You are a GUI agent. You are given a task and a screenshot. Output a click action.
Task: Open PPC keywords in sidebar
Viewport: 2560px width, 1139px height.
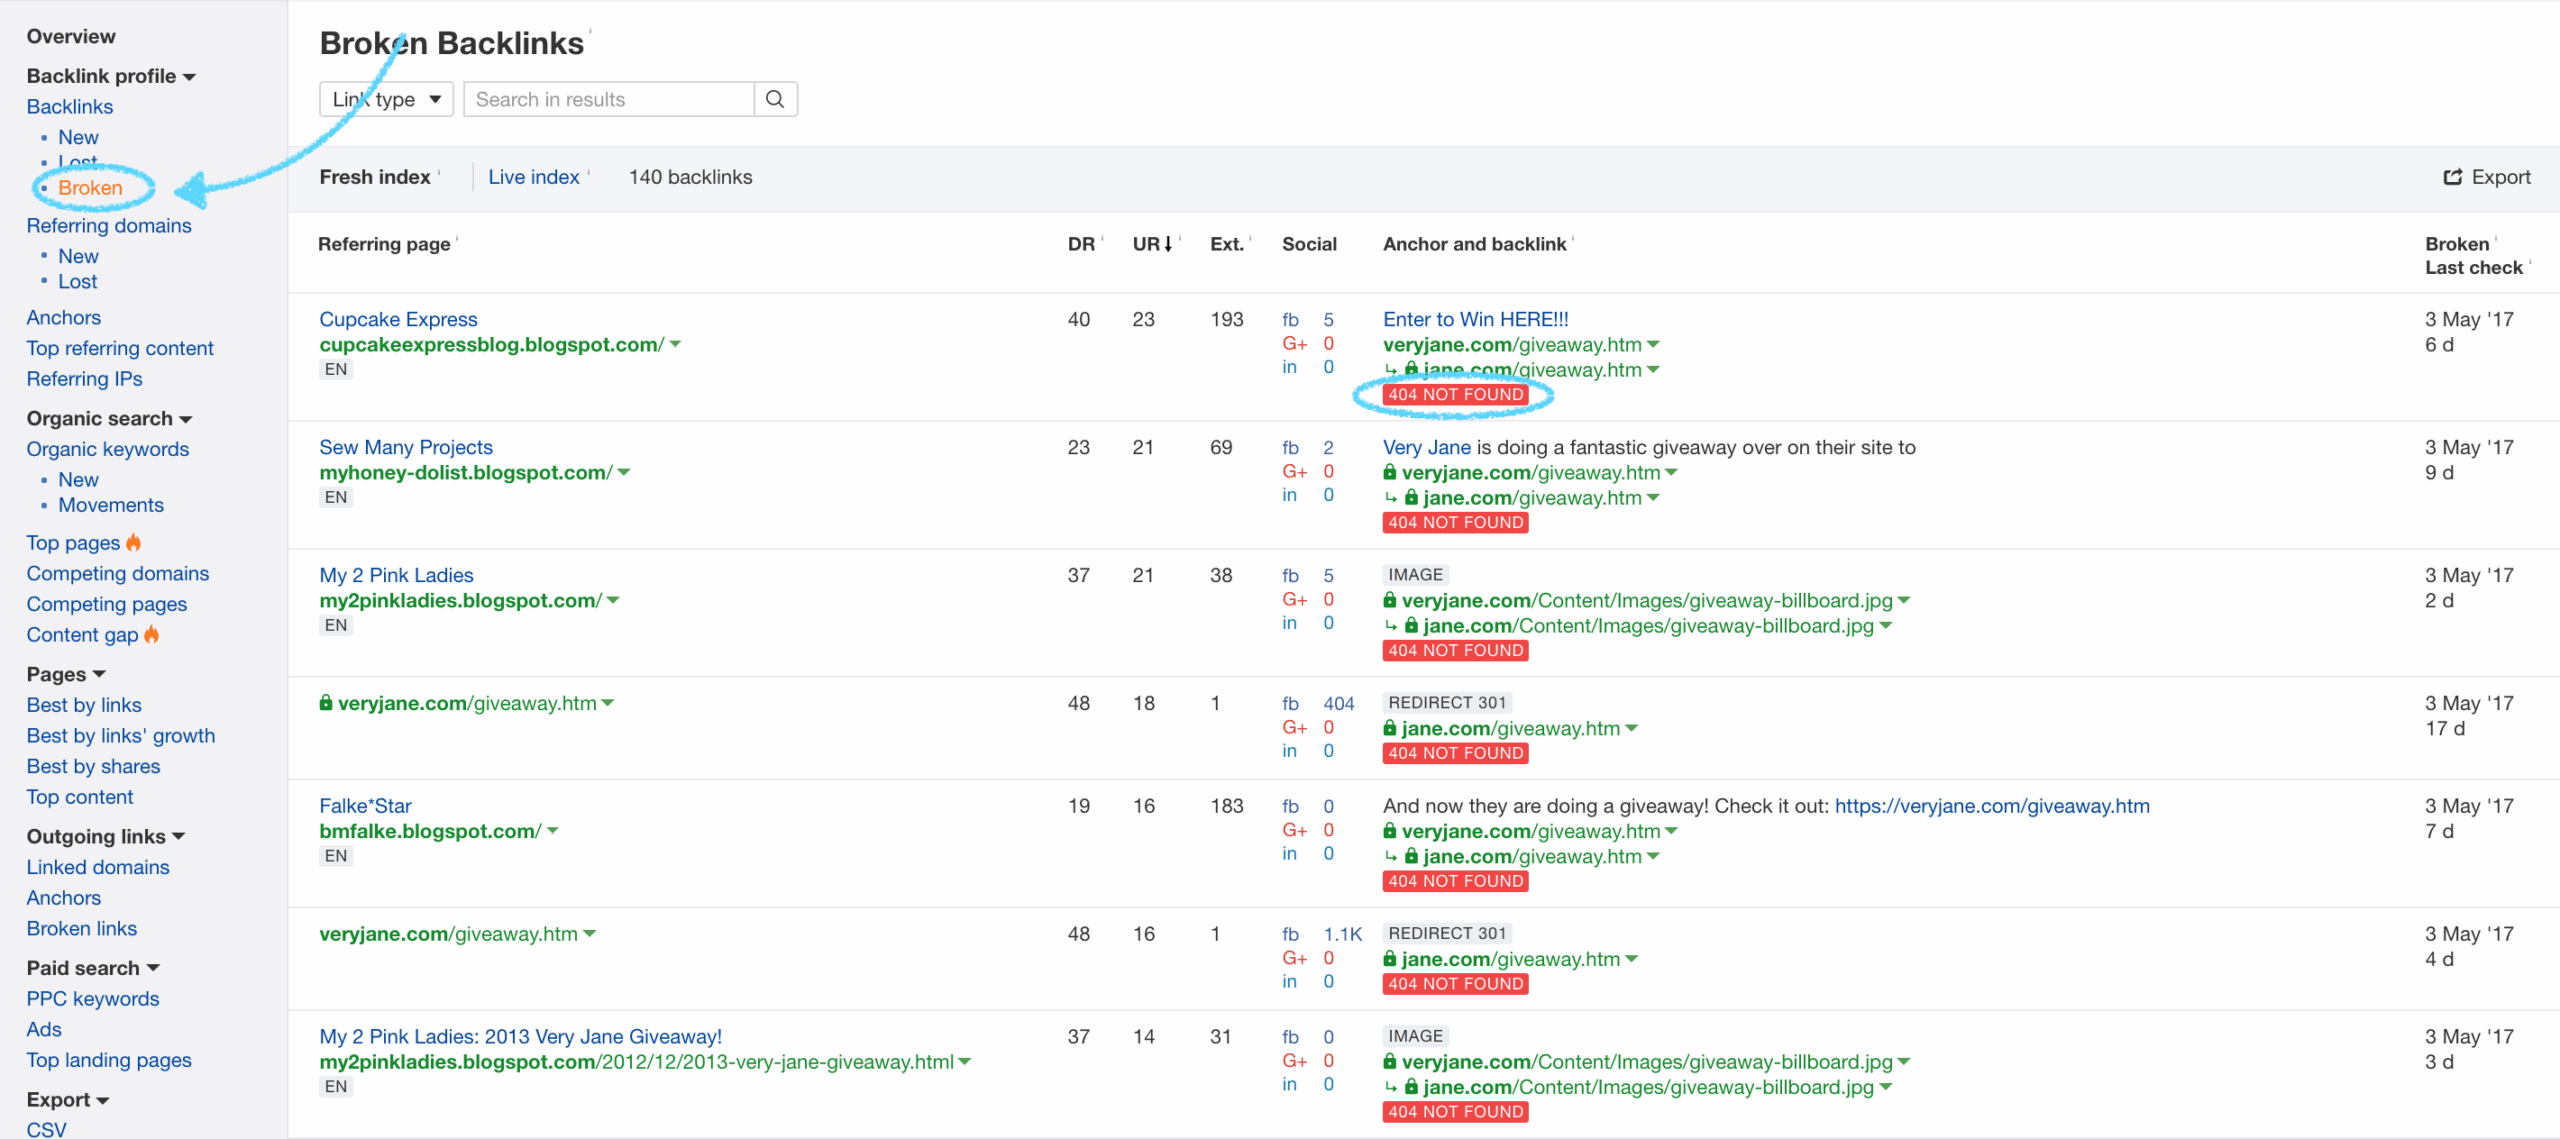[x=93, y=998]
